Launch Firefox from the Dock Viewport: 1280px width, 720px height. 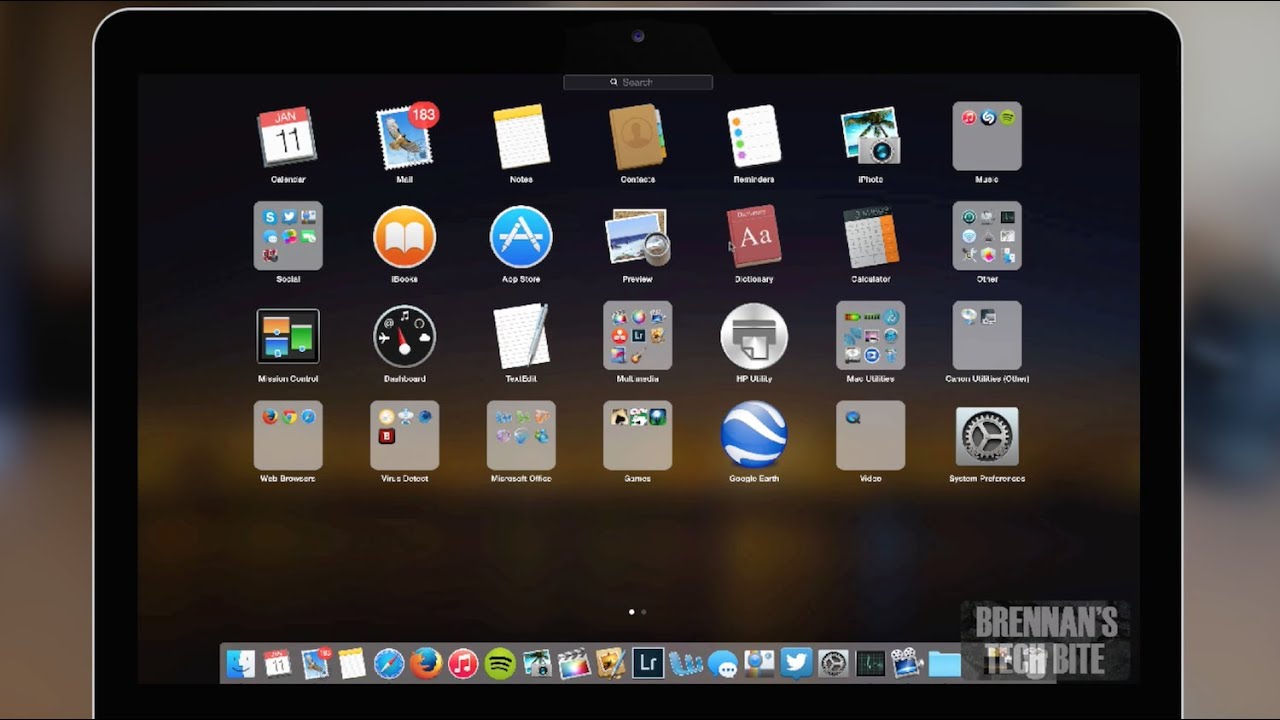coord(426,663)
